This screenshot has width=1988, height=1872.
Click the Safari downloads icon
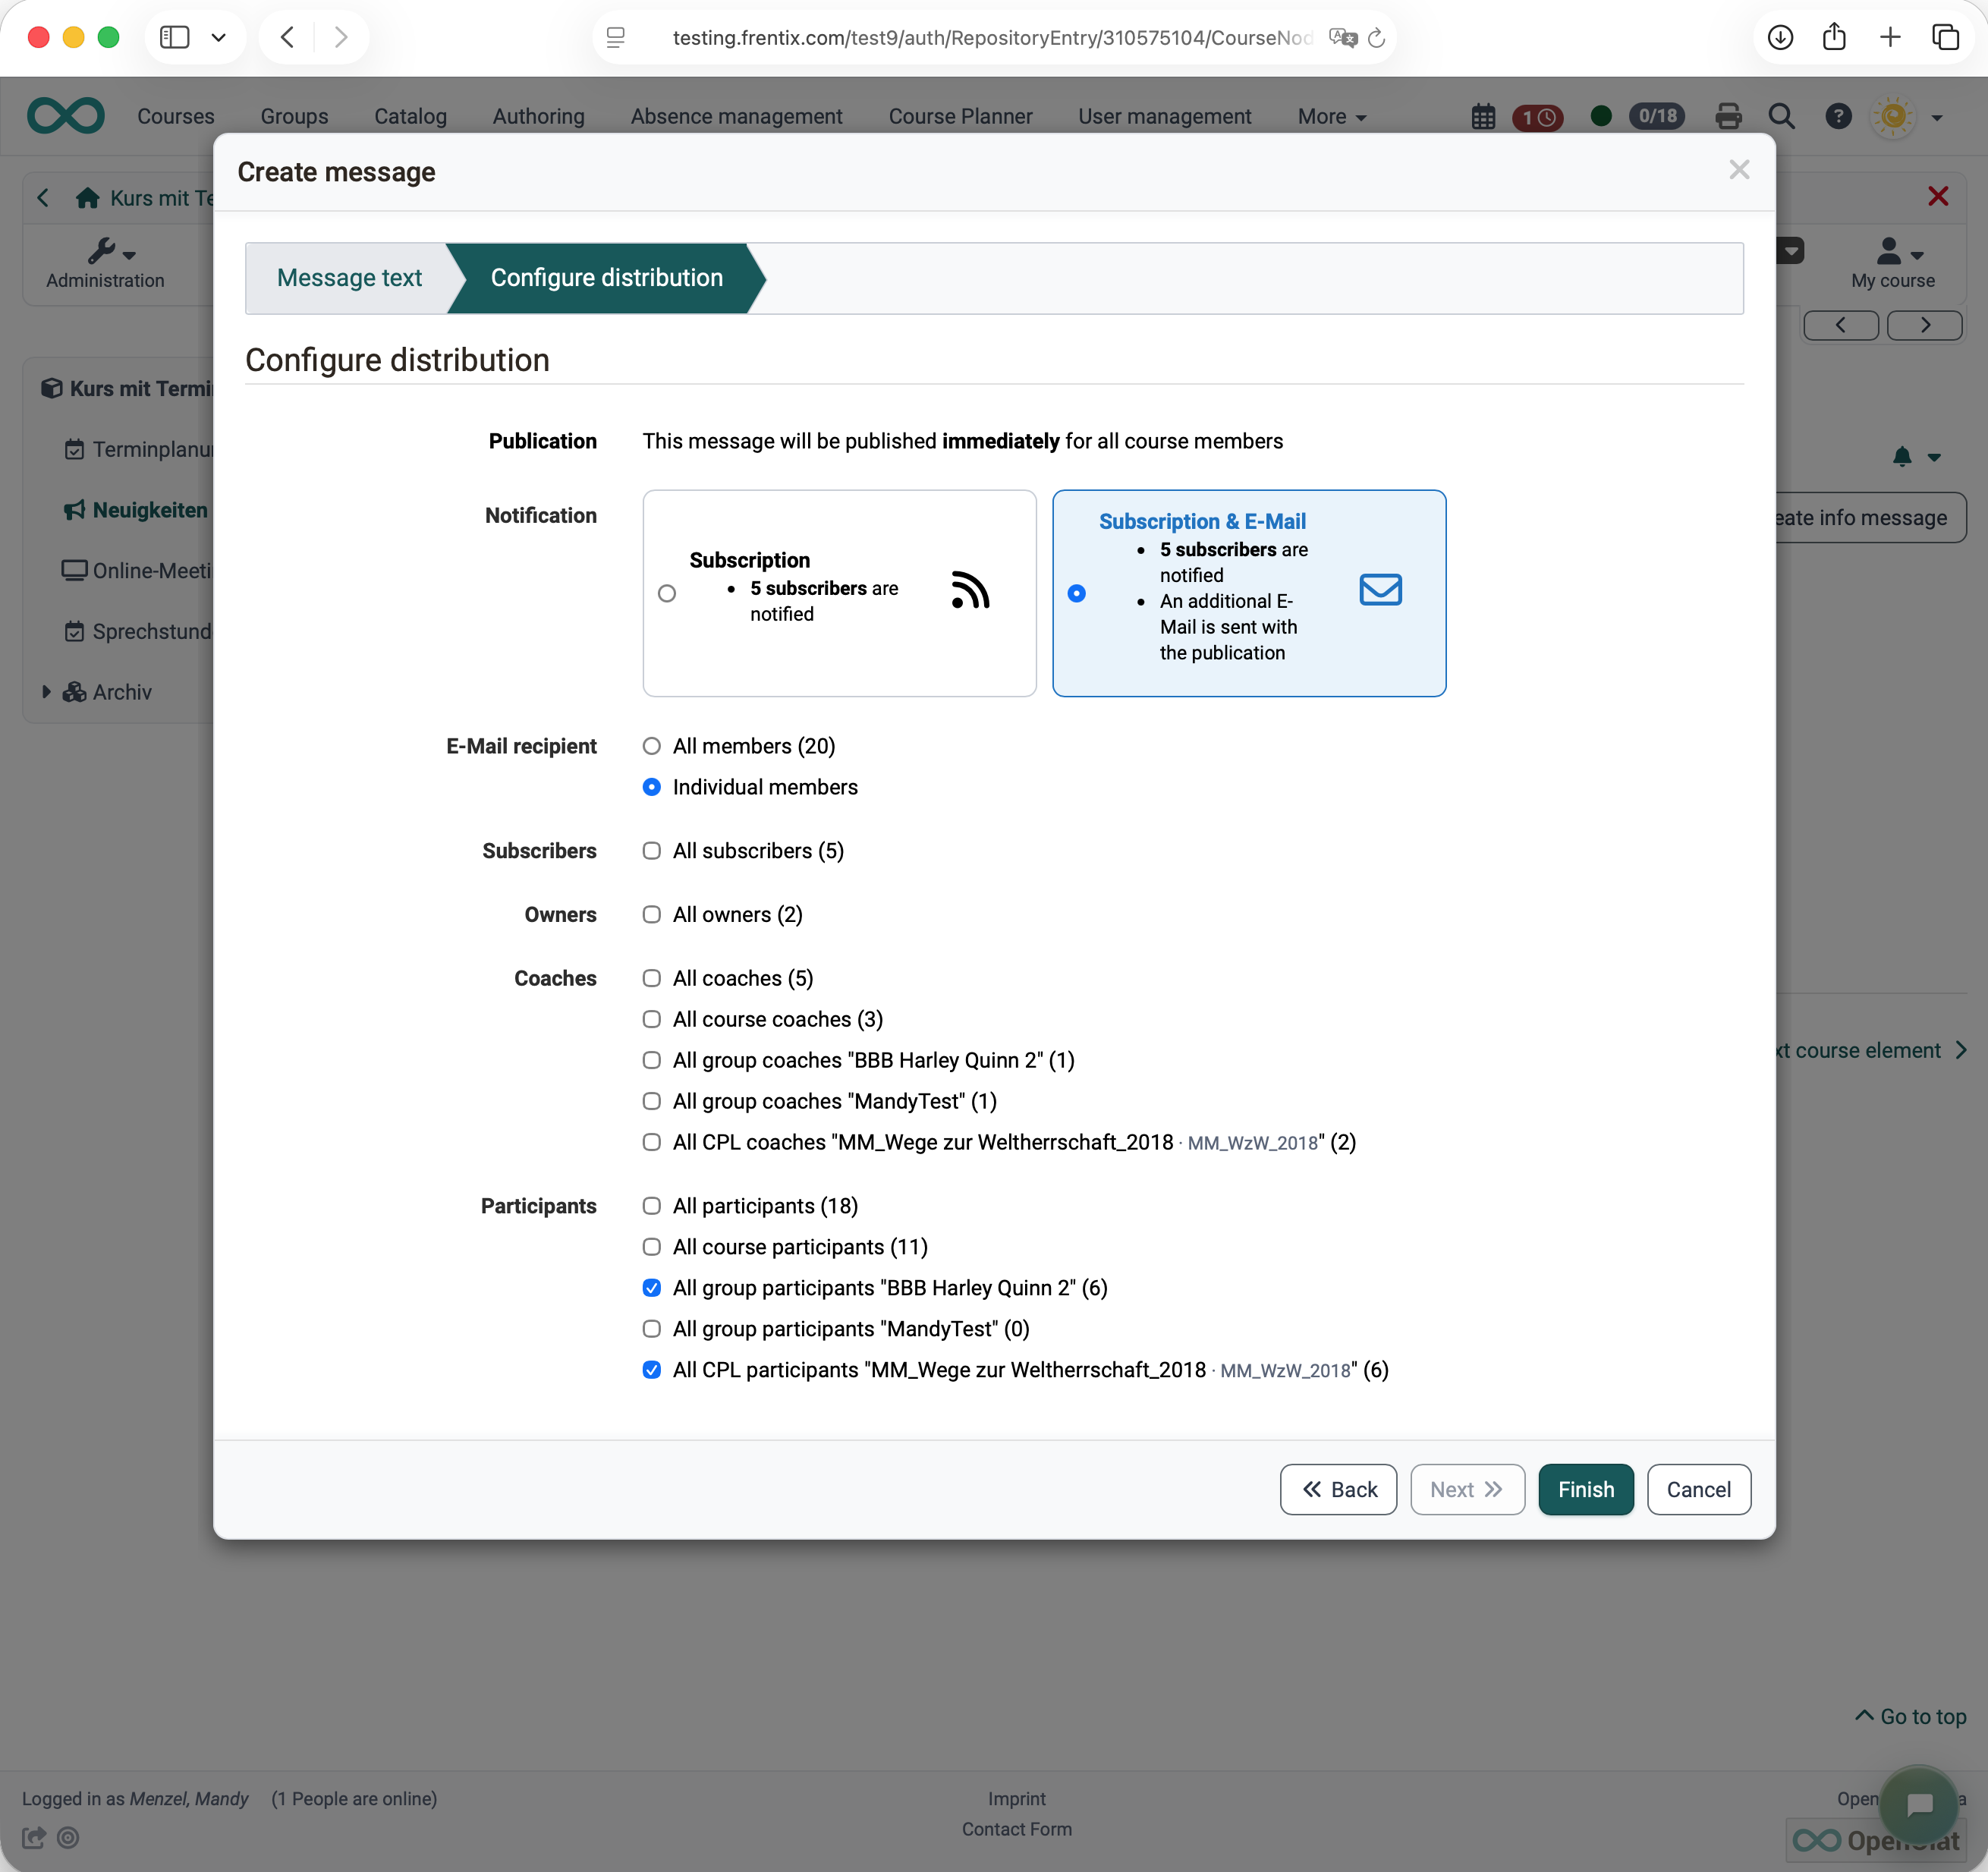(1780, 38)
